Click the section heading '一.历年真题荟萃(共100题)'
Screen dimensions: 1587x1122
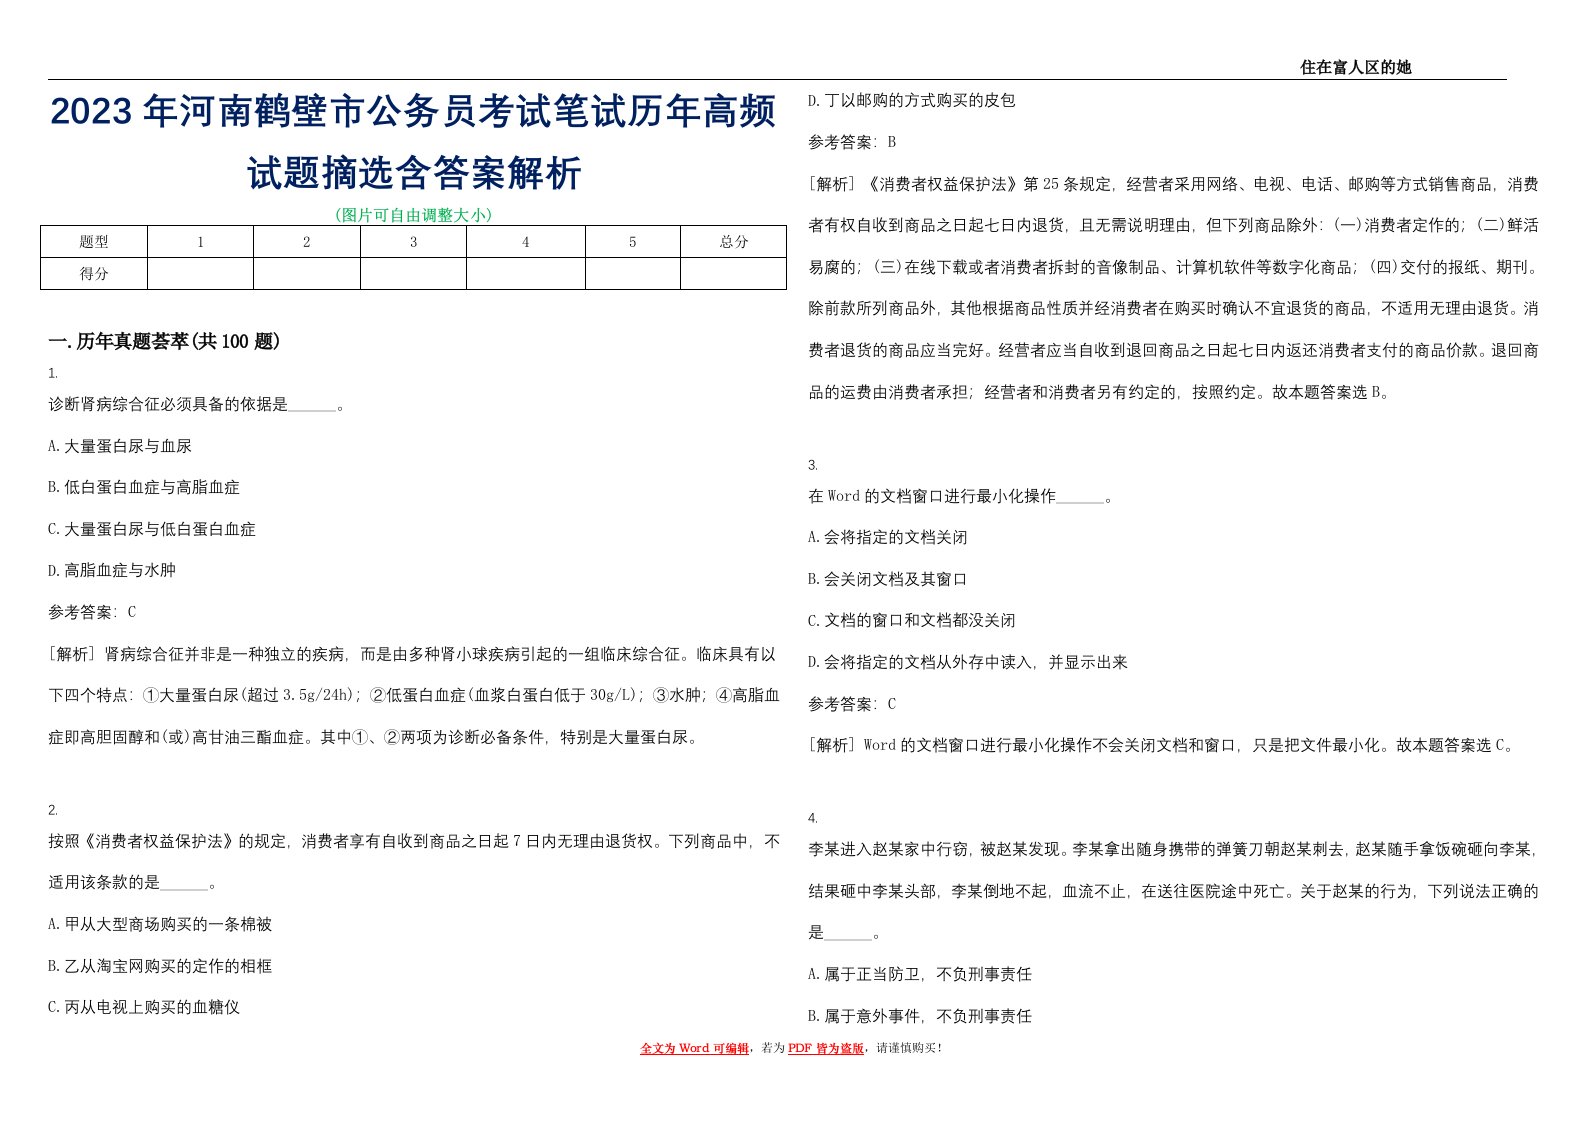pyautogui.click(x=164, y=341)
